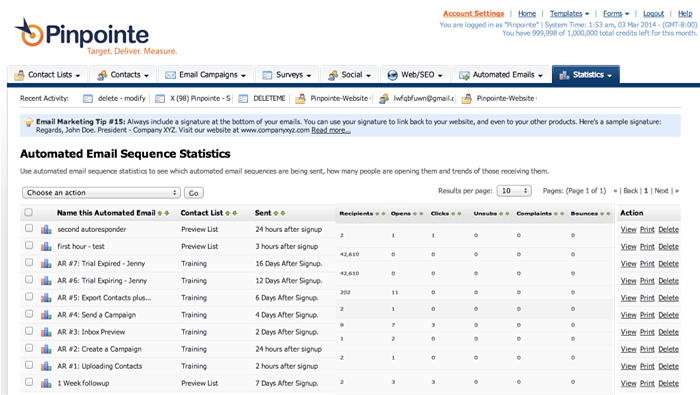Open chart icon for first hour - test
The image size is (700, 395).
pyautogui.click(x=46, y=246)
